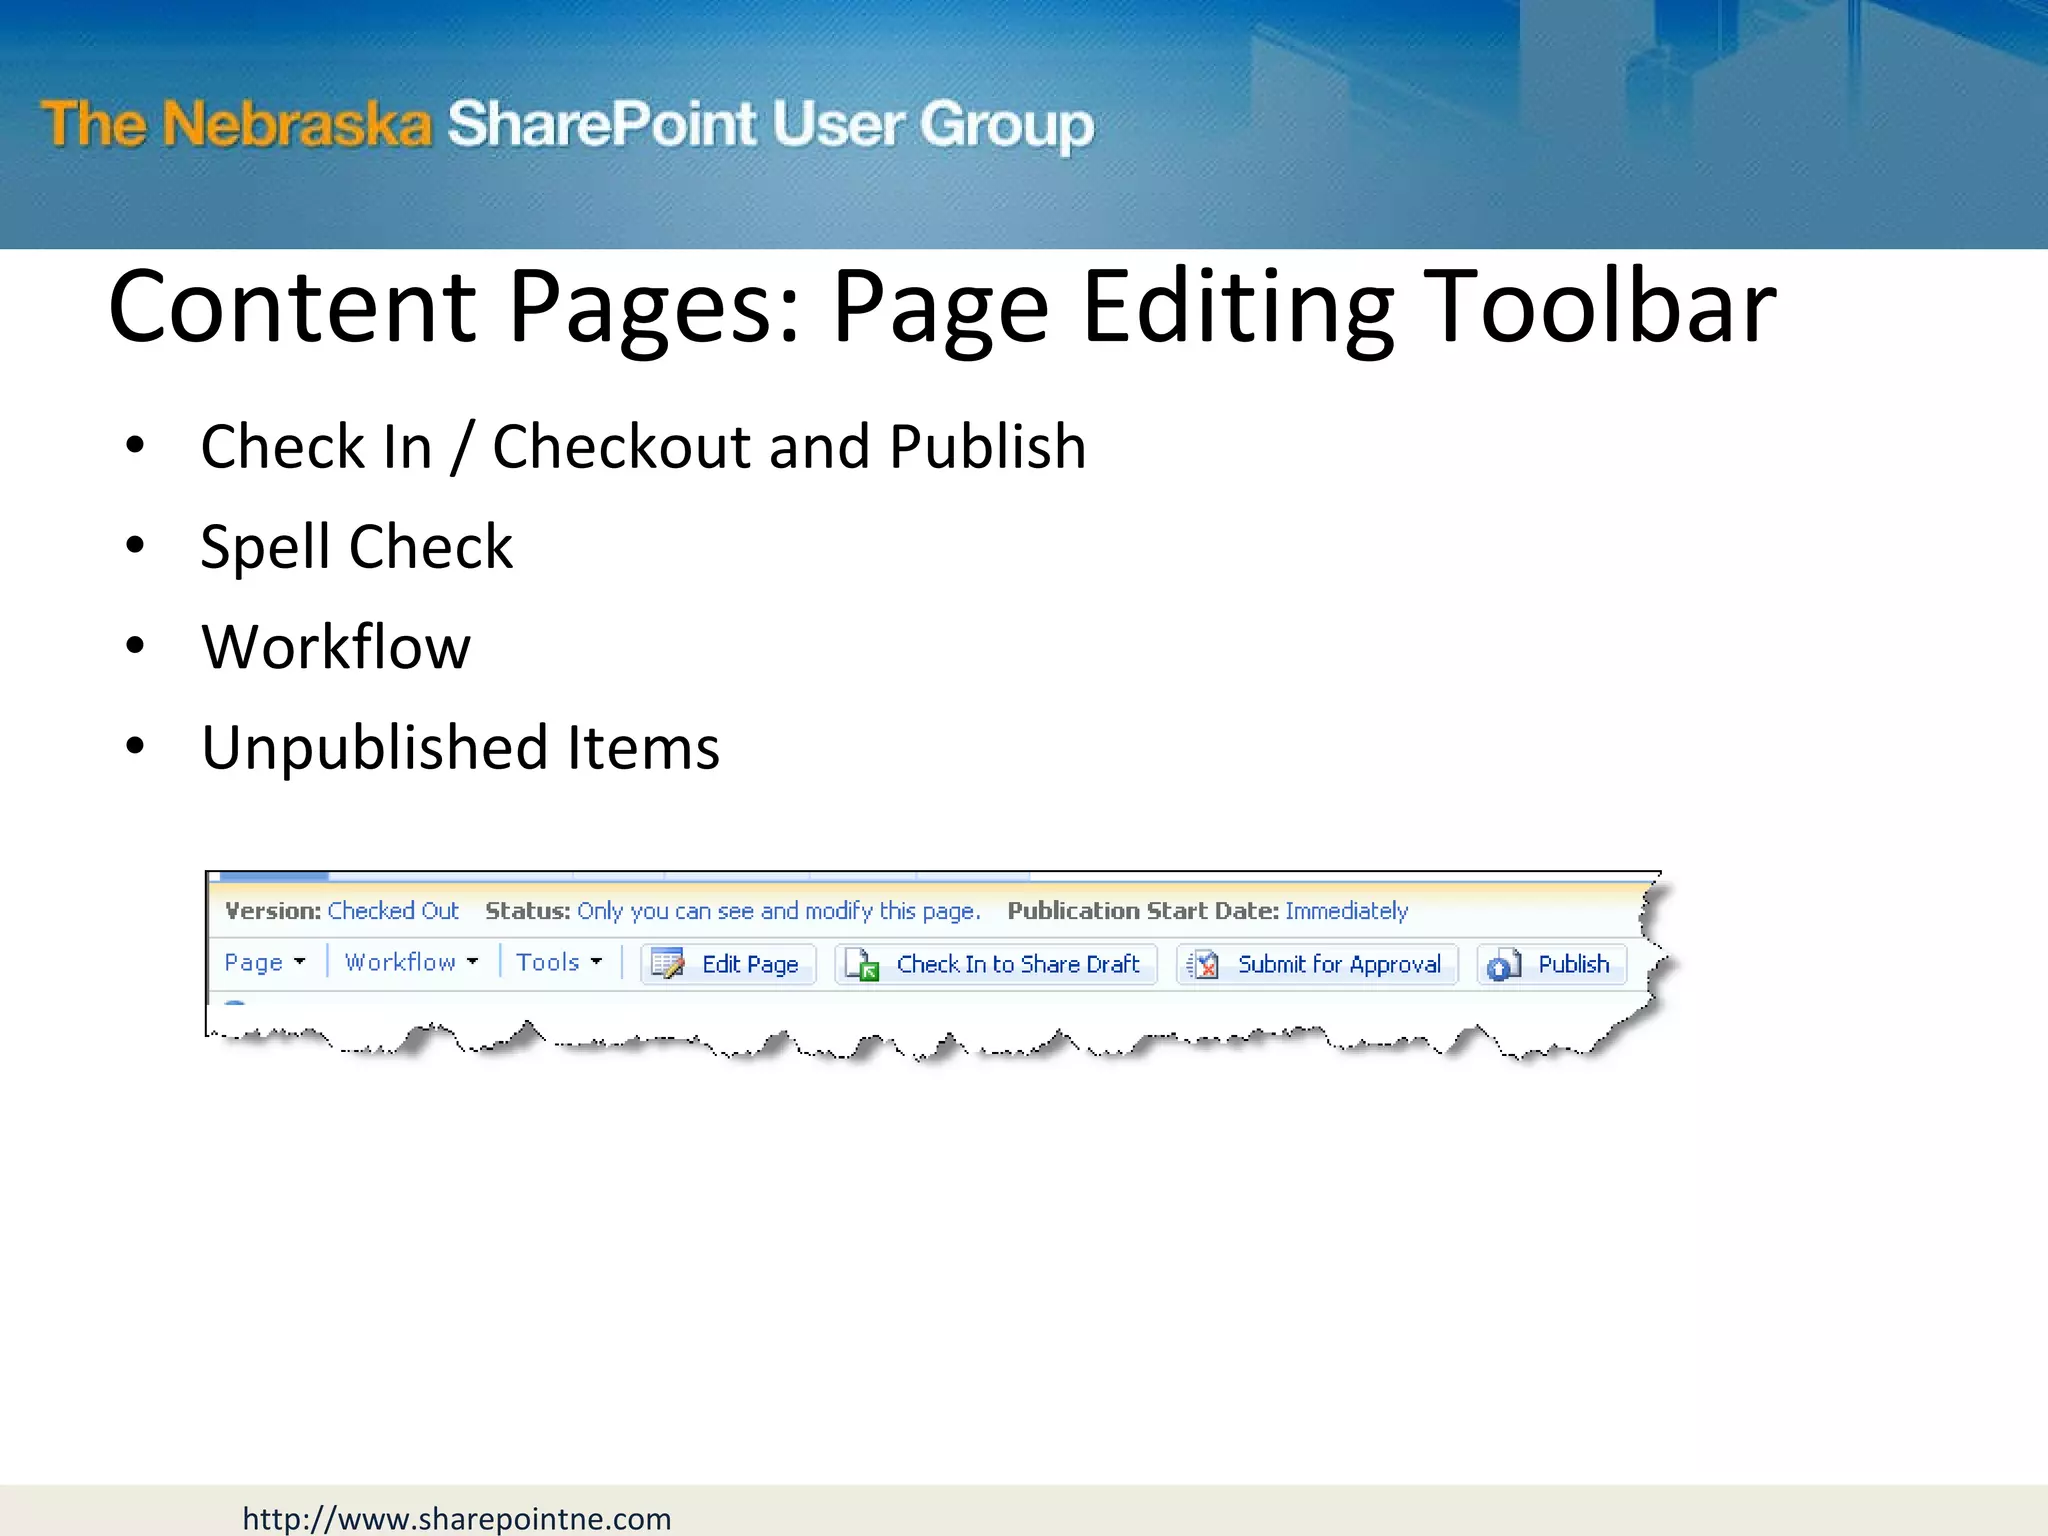Click the Submit for Approval label
Image resolution: width=2048 pixels, height=1536 pixels.
1339,965
